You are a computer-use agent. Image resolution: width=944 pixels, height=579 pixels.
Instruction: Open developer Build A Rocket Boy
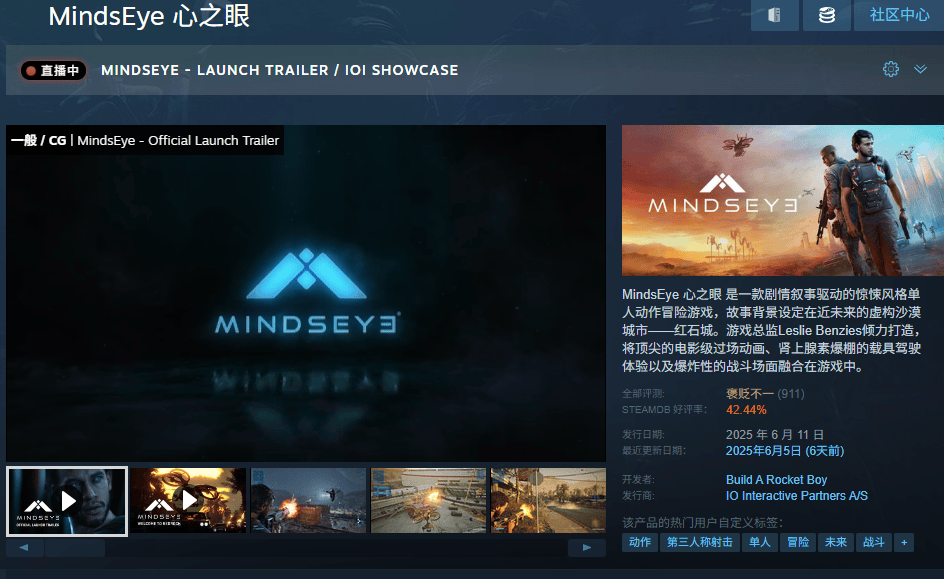pos(776,480)
